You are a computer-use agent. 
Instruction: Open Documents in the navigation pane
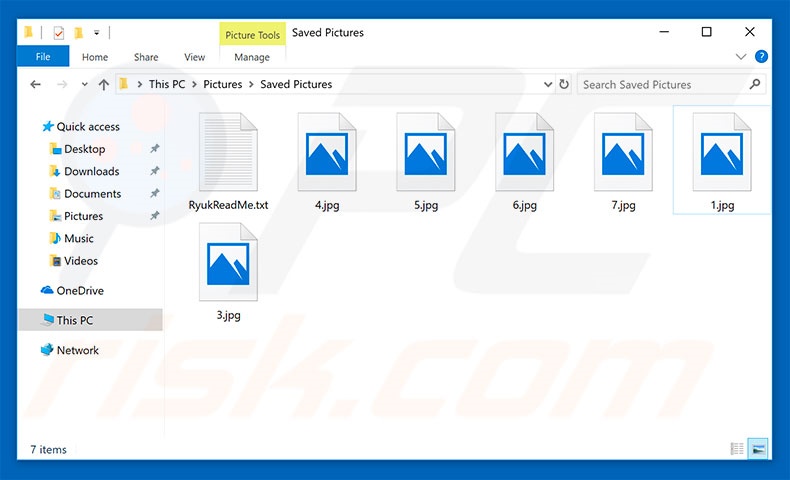pos(93,193)
